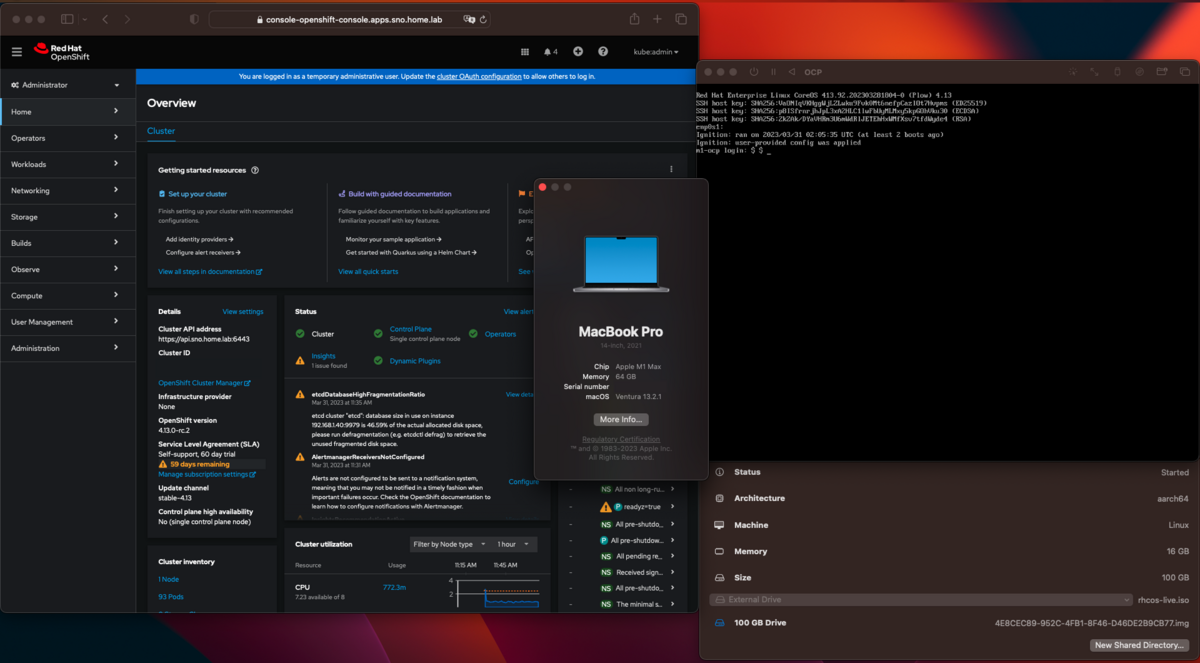Open the Configure alert receivers link
Screen dimensions: 1200x663
(203, 253)
